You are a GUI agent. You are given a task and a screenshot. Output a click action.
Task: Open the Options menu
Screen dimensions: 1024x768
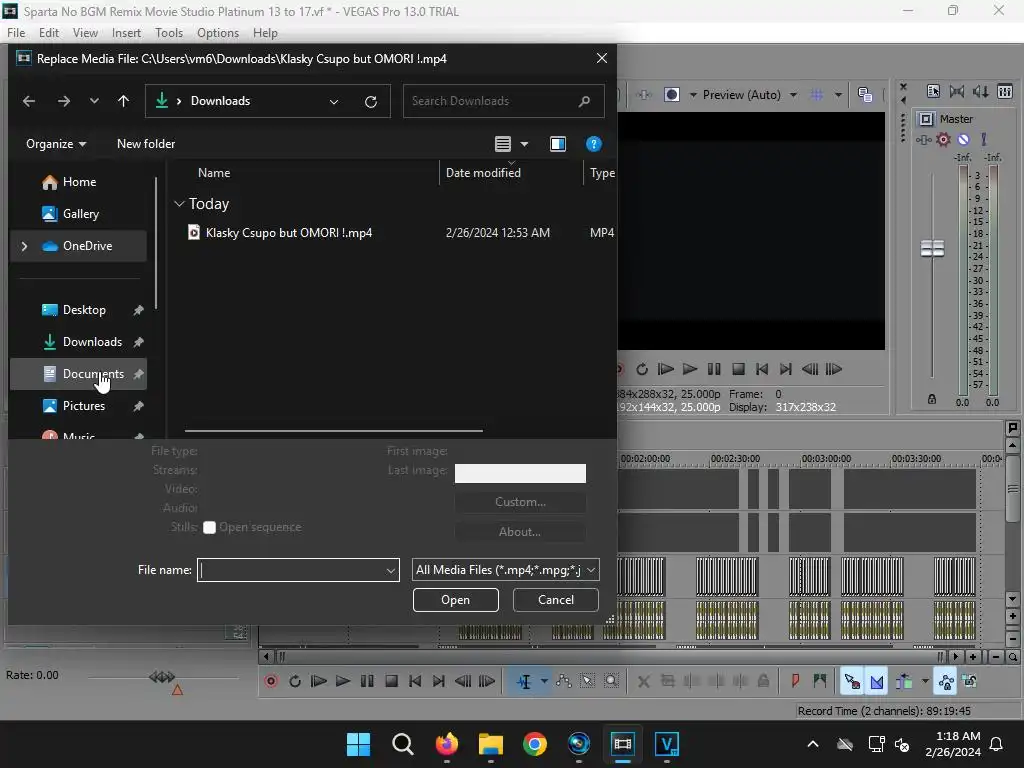(x=218, y=33)
